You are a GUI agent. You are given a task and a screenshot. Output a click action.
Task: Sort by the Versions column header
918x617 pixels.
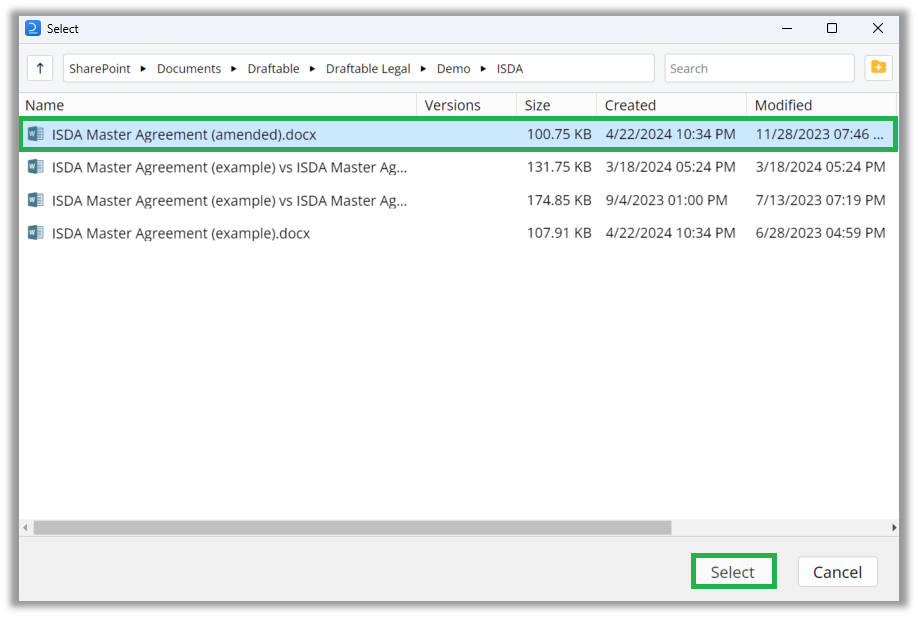467,105
